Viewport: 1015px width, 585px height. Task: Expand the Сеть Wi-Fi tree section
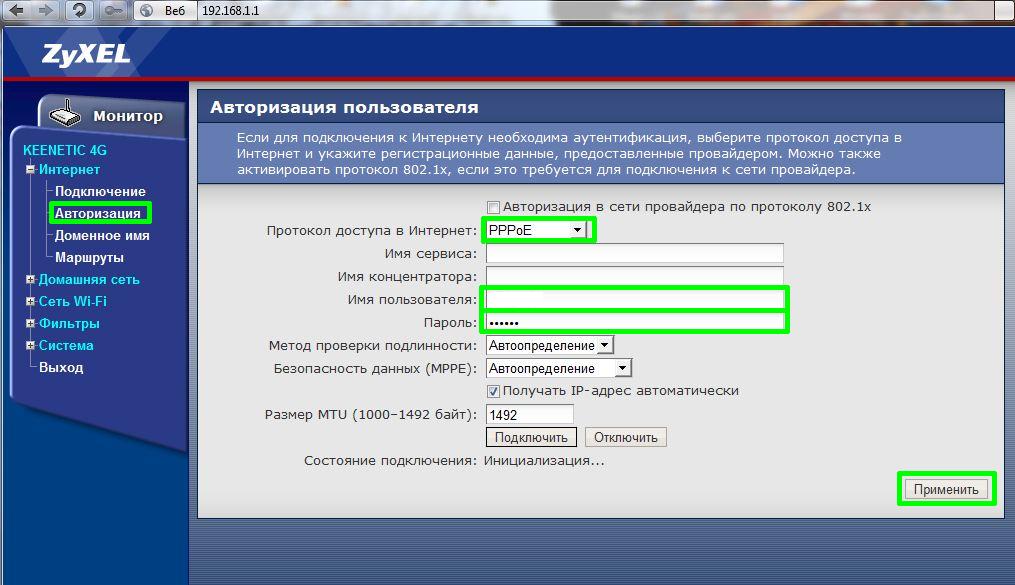click(x=30, y=302)
